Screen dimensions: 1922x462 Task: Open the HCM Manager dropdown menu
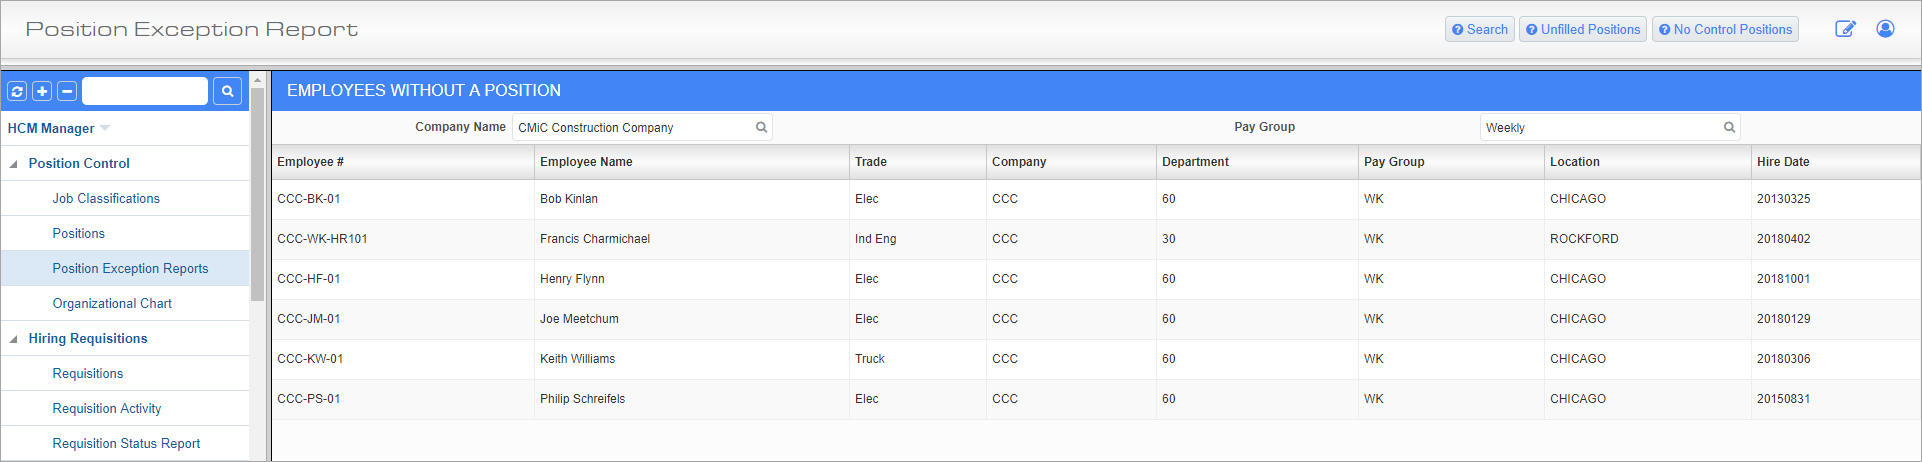click(x=105, y=128)
